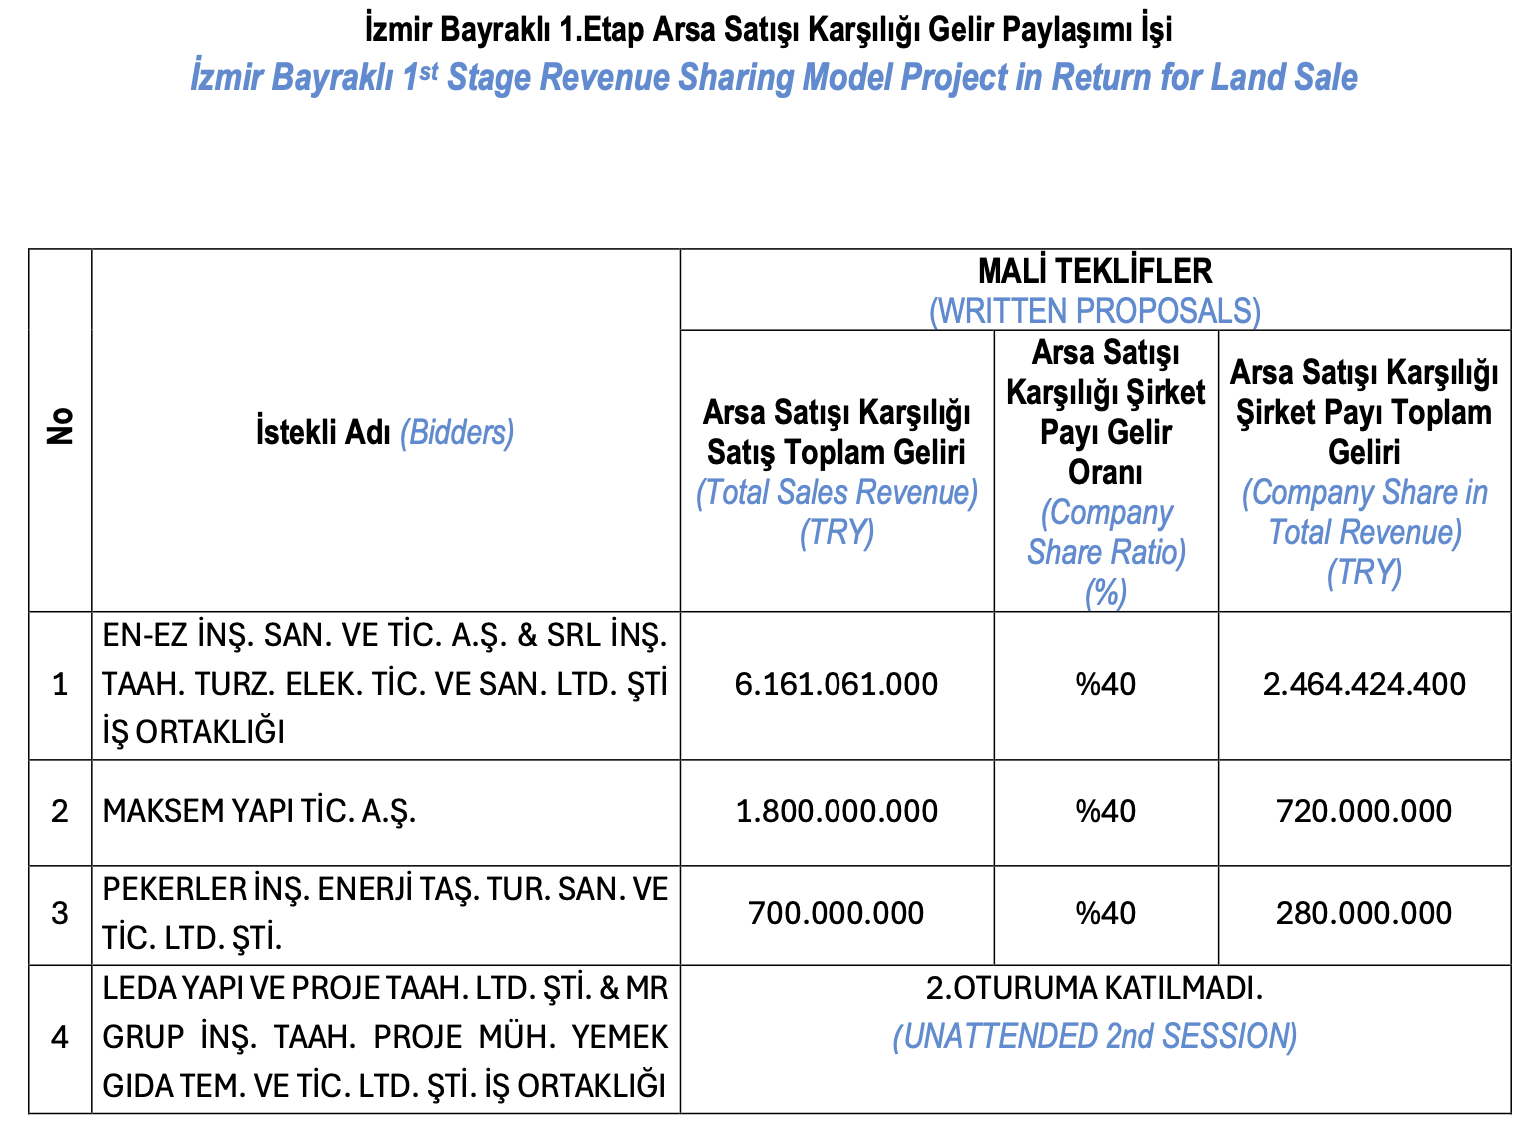The height and width of the screenshot is (1132, 1534).
Task: Click the Company Share in Total Revenue header
Action: click(x=1364, y=470)
